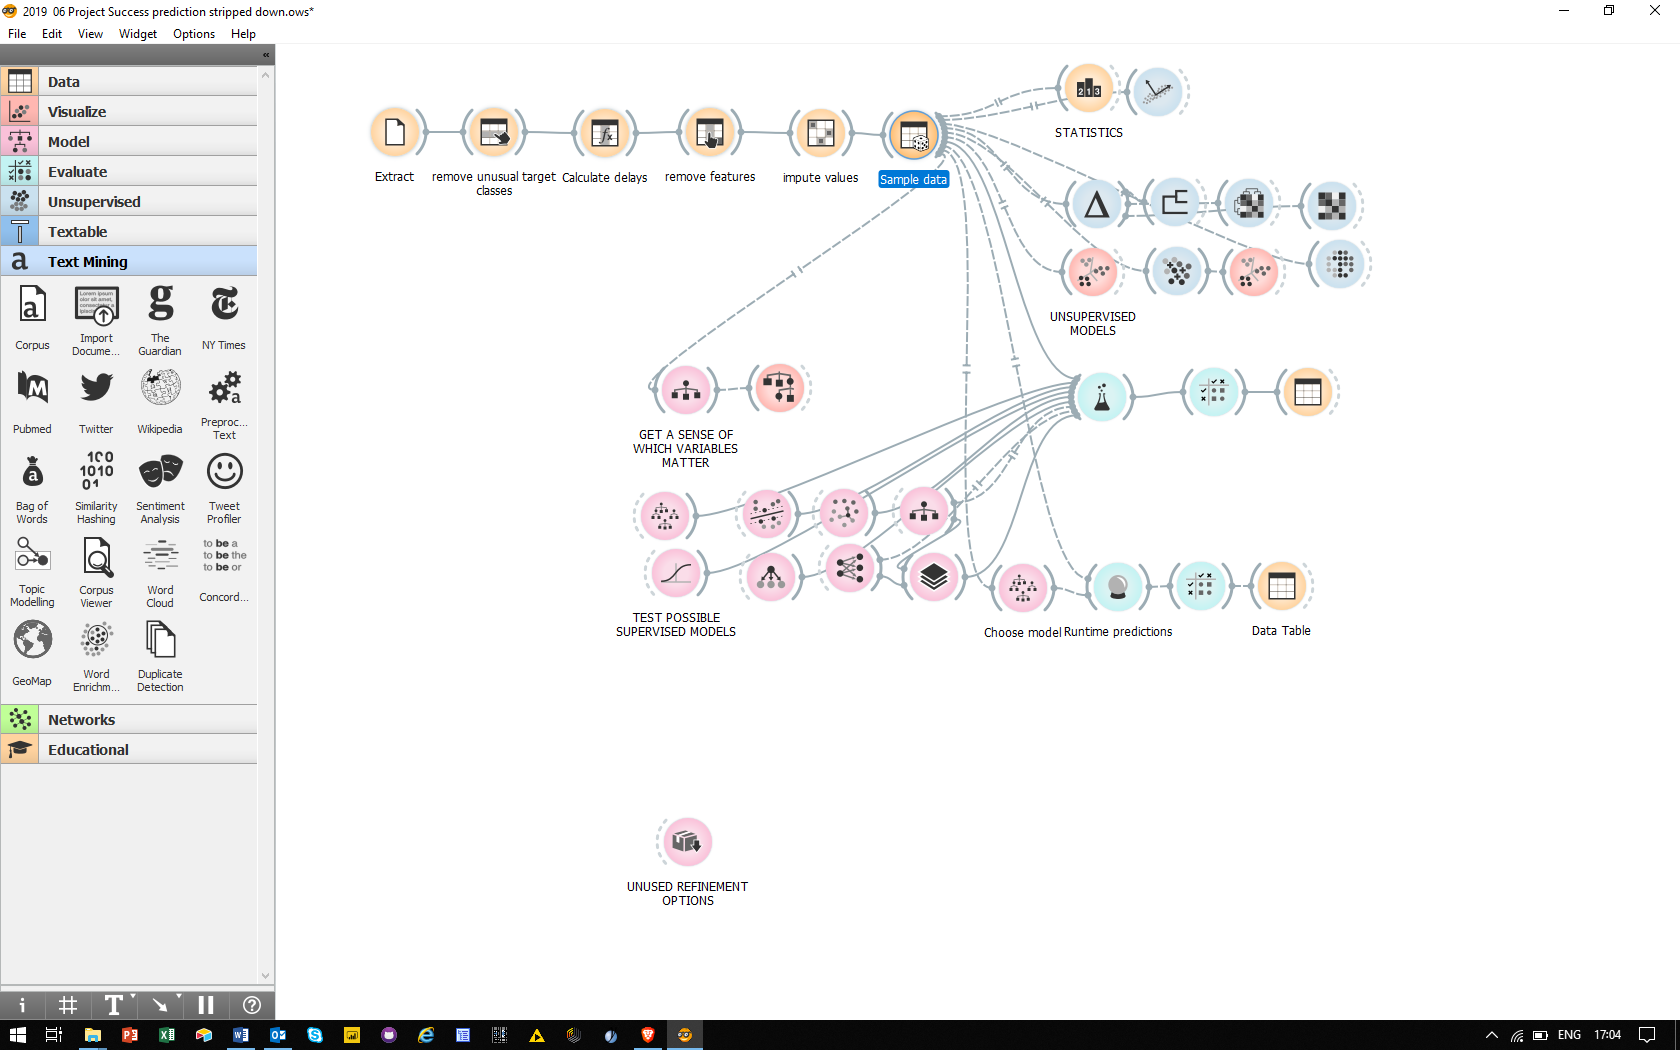Image resolution: width=1680 pixels, height=1050 pixels.
Task: Toggle pause workflow button
Action: (x=206, y=1005)
